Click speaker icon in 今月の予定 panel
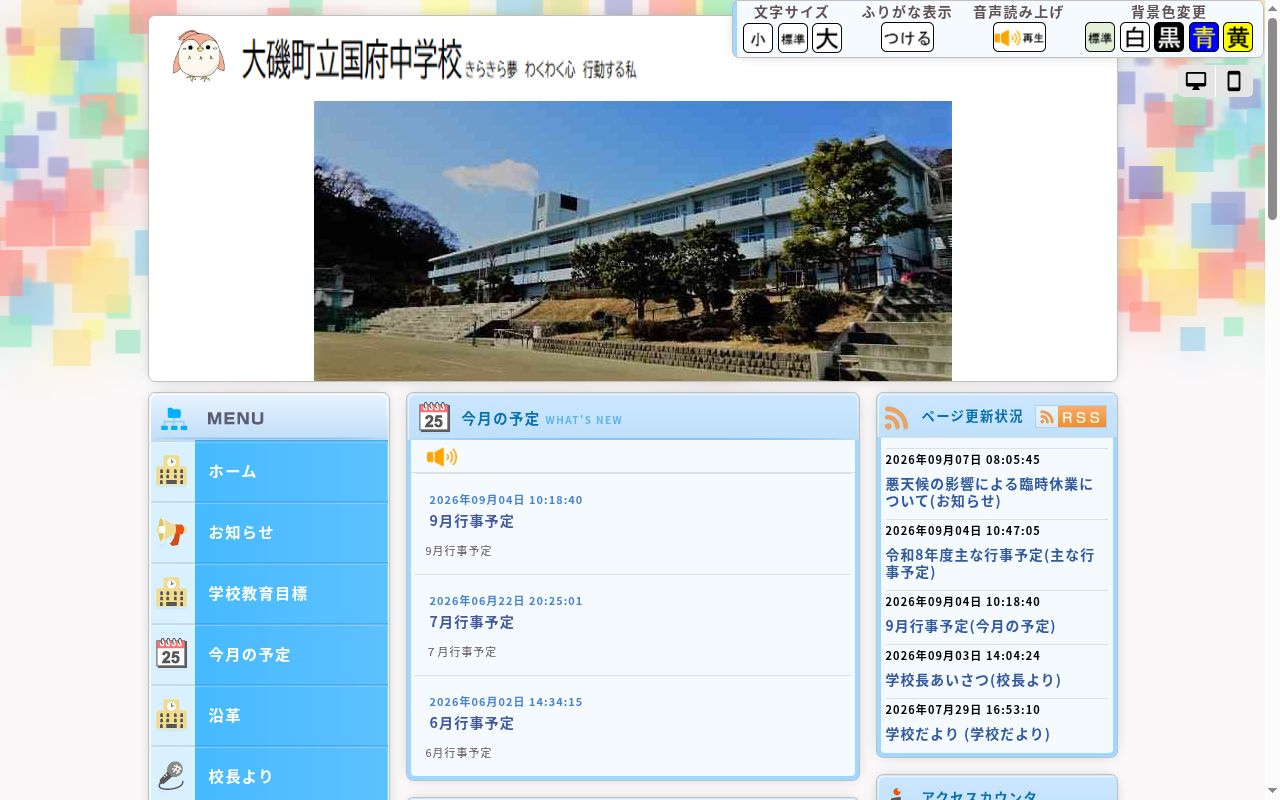Image resolution: width=1280 pixels, height=800 pixels. pyautogui.click(x=442, y=457)
